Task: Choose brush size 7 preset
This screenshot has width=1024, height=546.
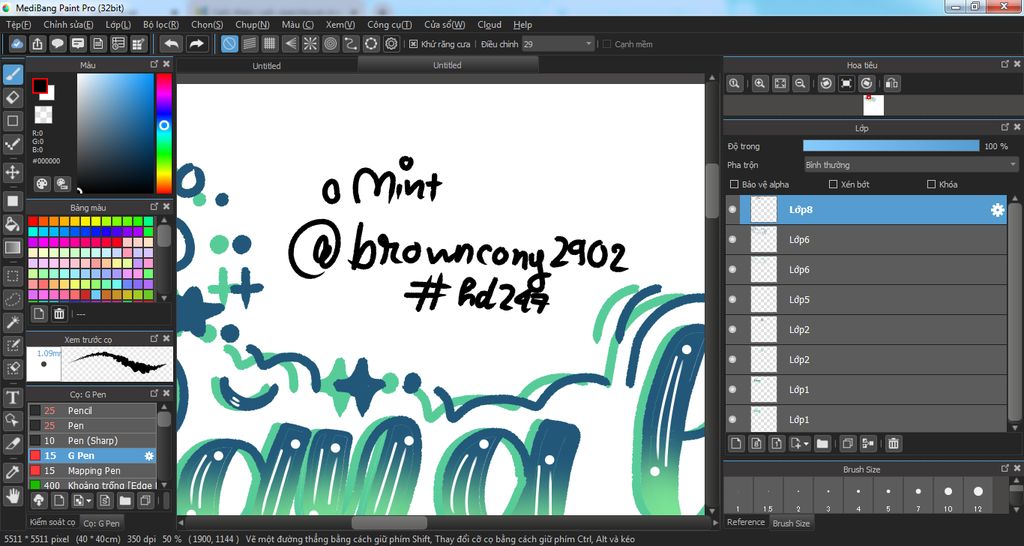Action: coord(918,496)
